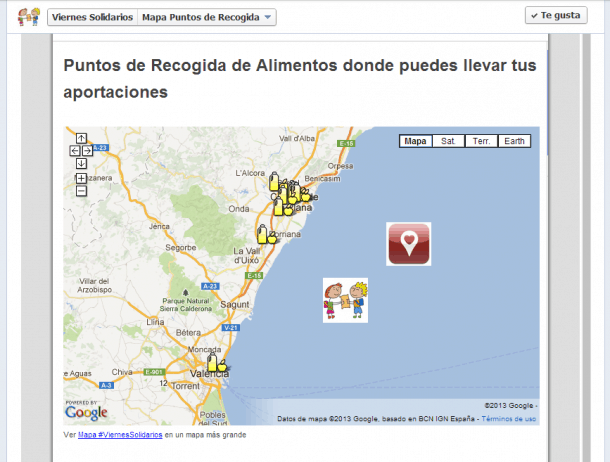Open the Términos de uso link
Screen dimensions: 610x462
[509, 419]
